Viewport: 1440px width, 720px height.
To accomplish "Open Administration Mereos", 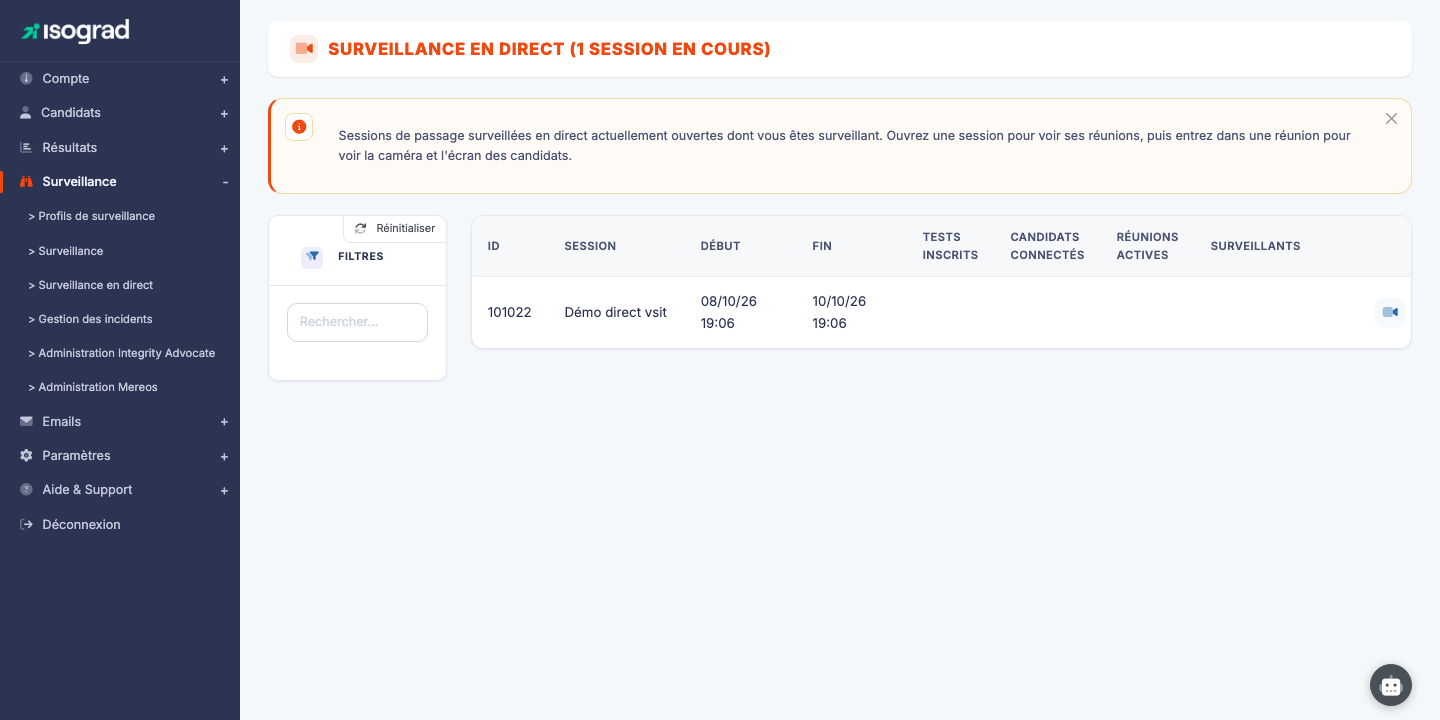I will (x=93, y=387).
